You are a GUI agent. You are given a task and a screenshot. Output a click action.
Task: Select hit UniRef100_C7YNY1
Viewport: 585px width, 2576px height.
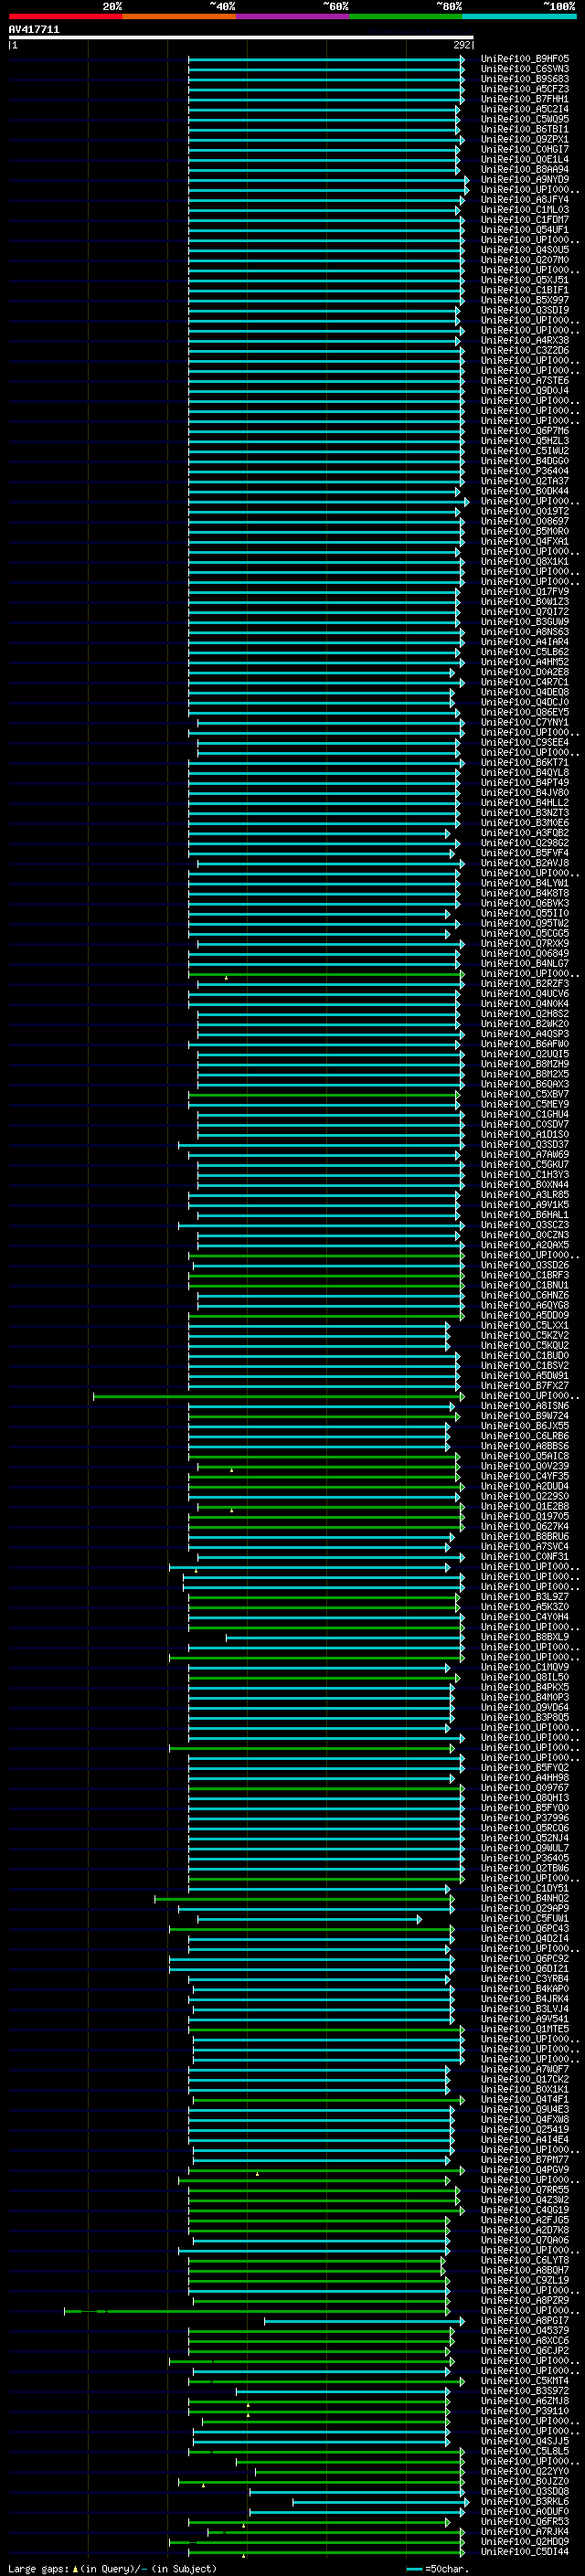(x=525, y=722)
